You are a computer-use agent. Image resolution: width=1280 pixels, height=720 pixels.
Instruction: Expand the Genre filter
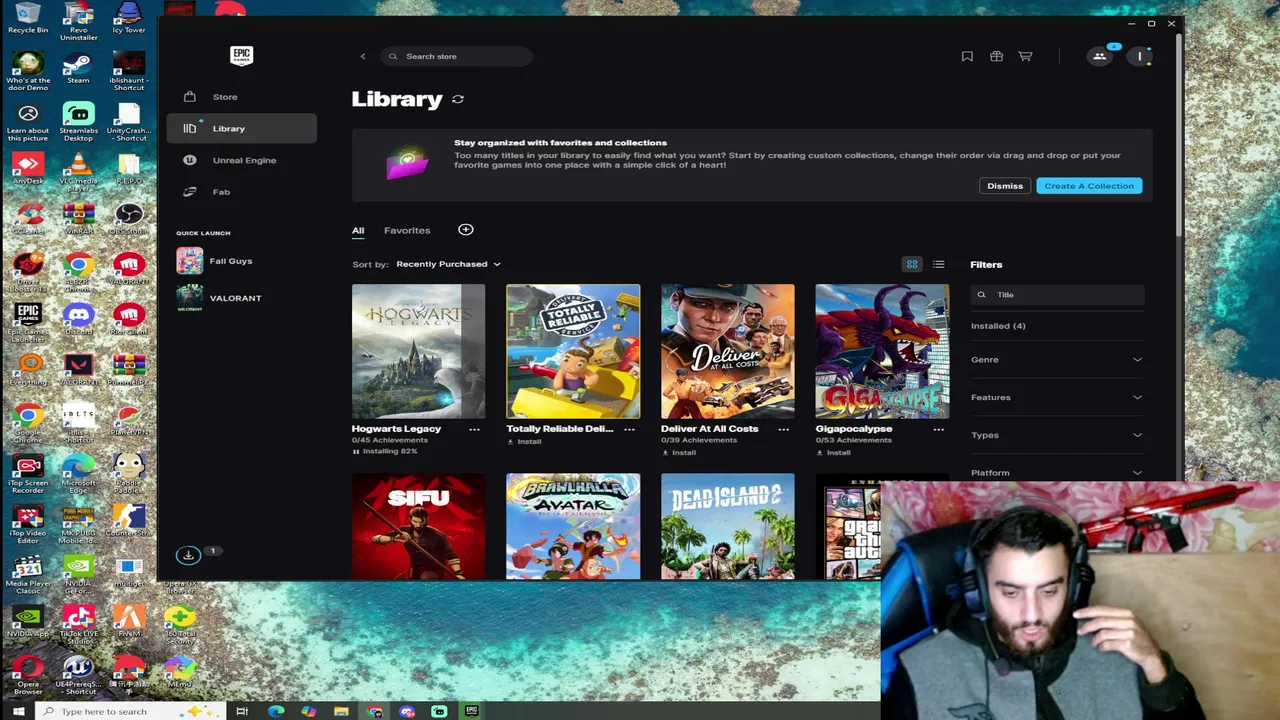pos(1057,360)
